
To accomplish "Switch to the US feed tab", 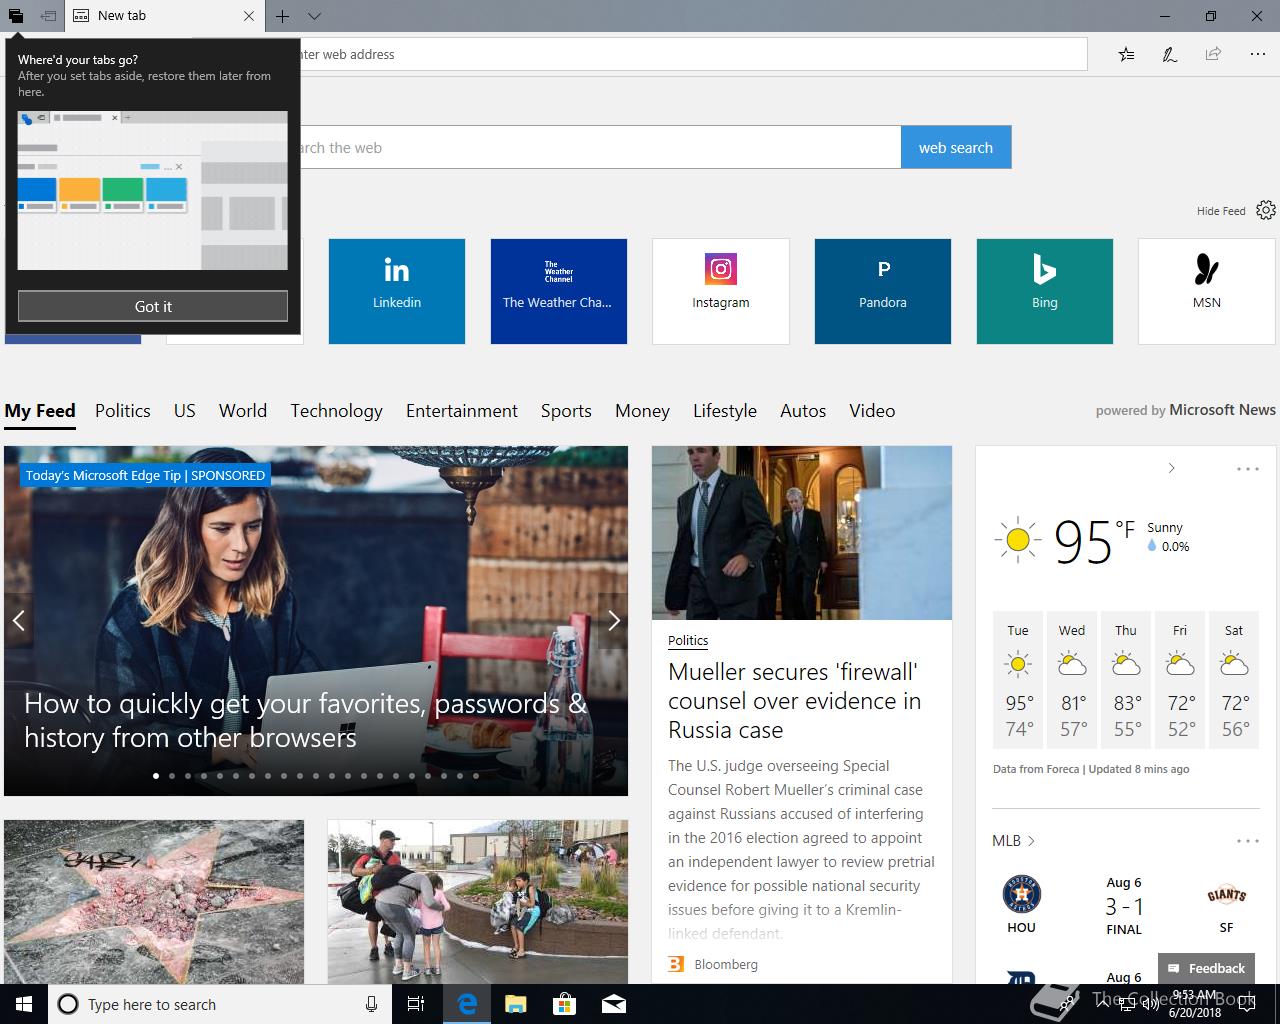I will [185, 411].
